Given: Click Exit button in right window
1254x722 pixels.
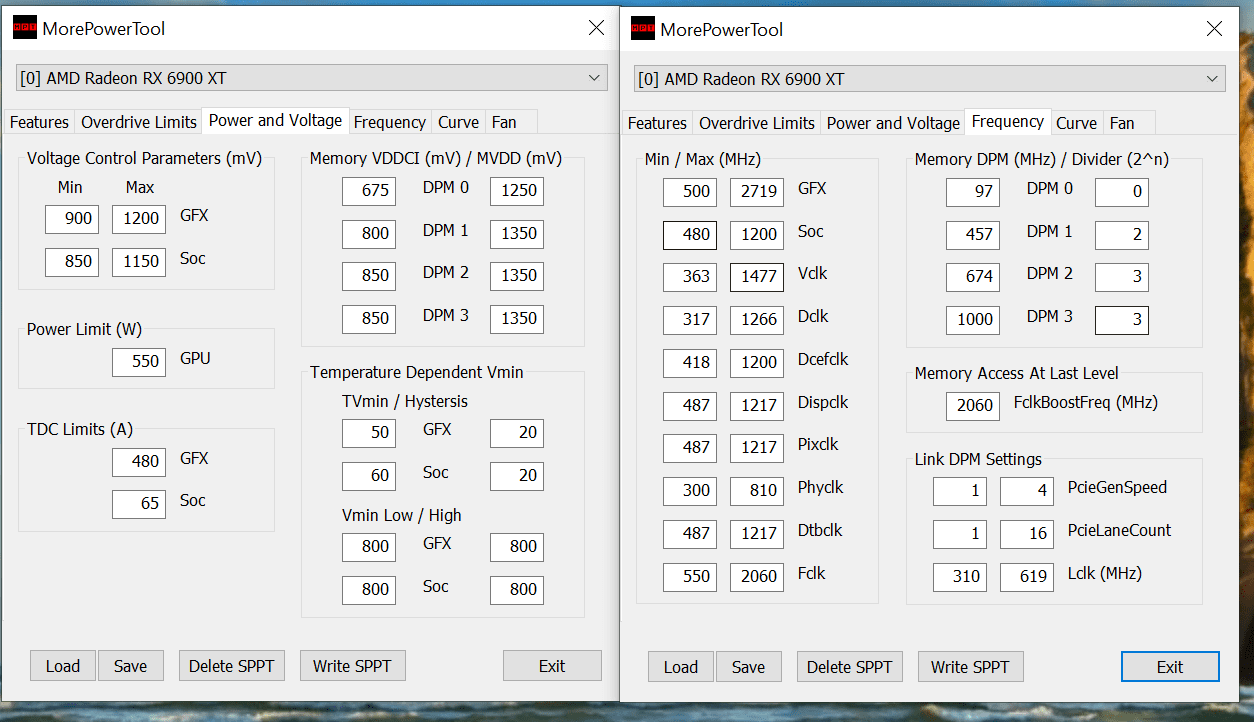Looking at the screenshot, I should click(x=1170, y=667).
